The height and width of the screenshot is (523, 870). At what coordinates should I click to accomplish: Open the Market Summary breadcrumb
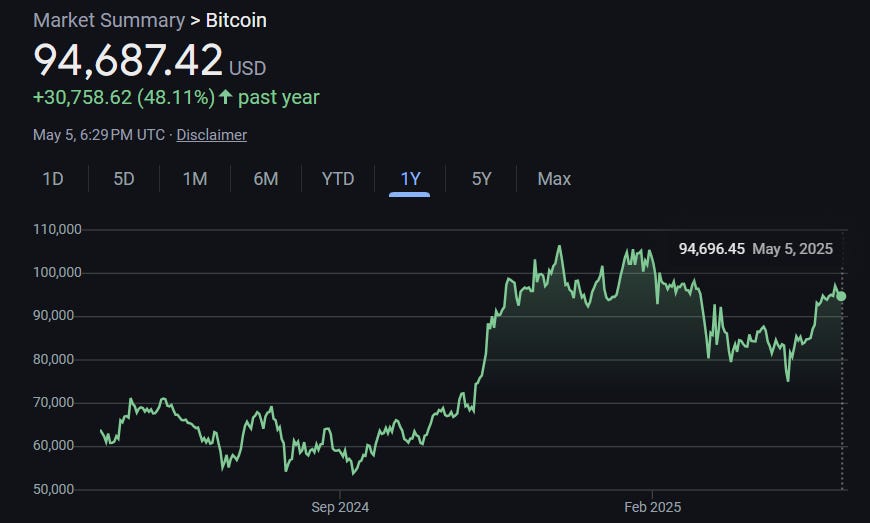click(x=109, y=21)
